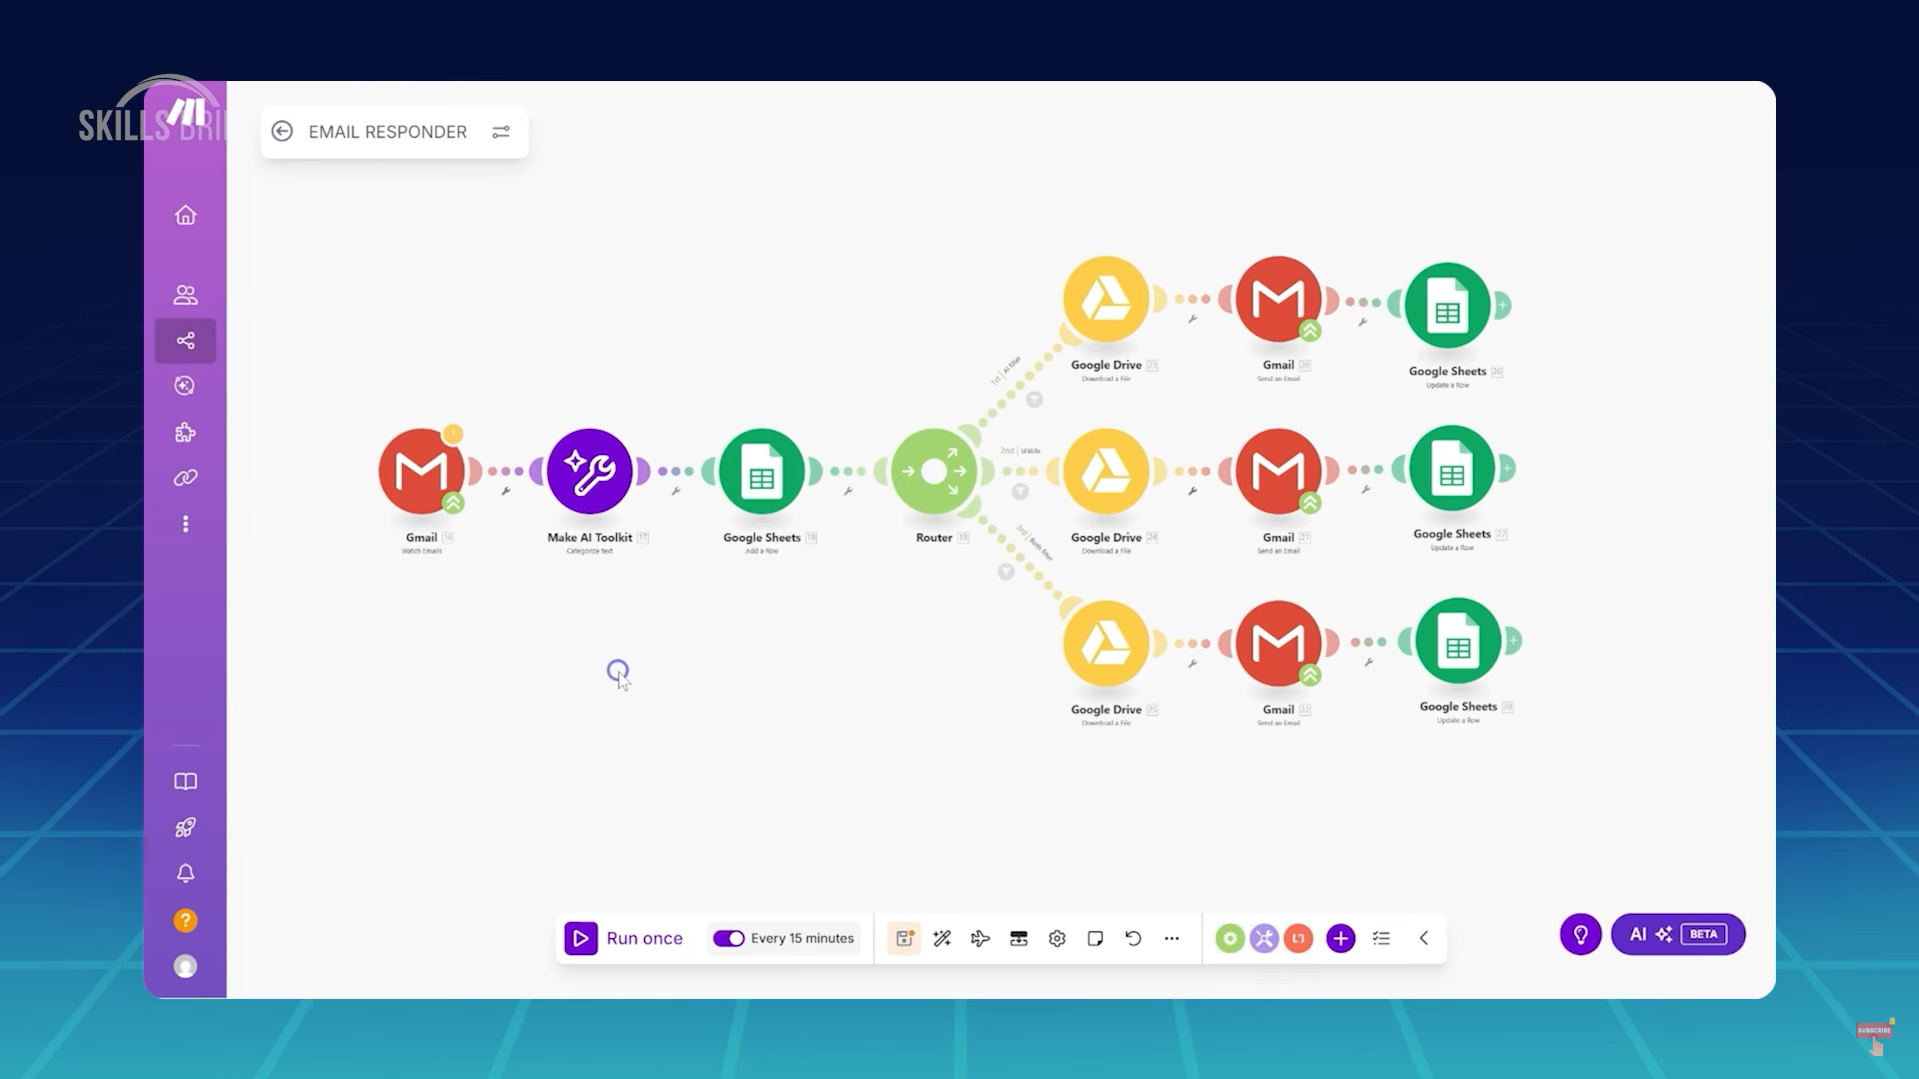
Task: Click the Run once button
Action: pyautogui.click(x=625, y=938)
